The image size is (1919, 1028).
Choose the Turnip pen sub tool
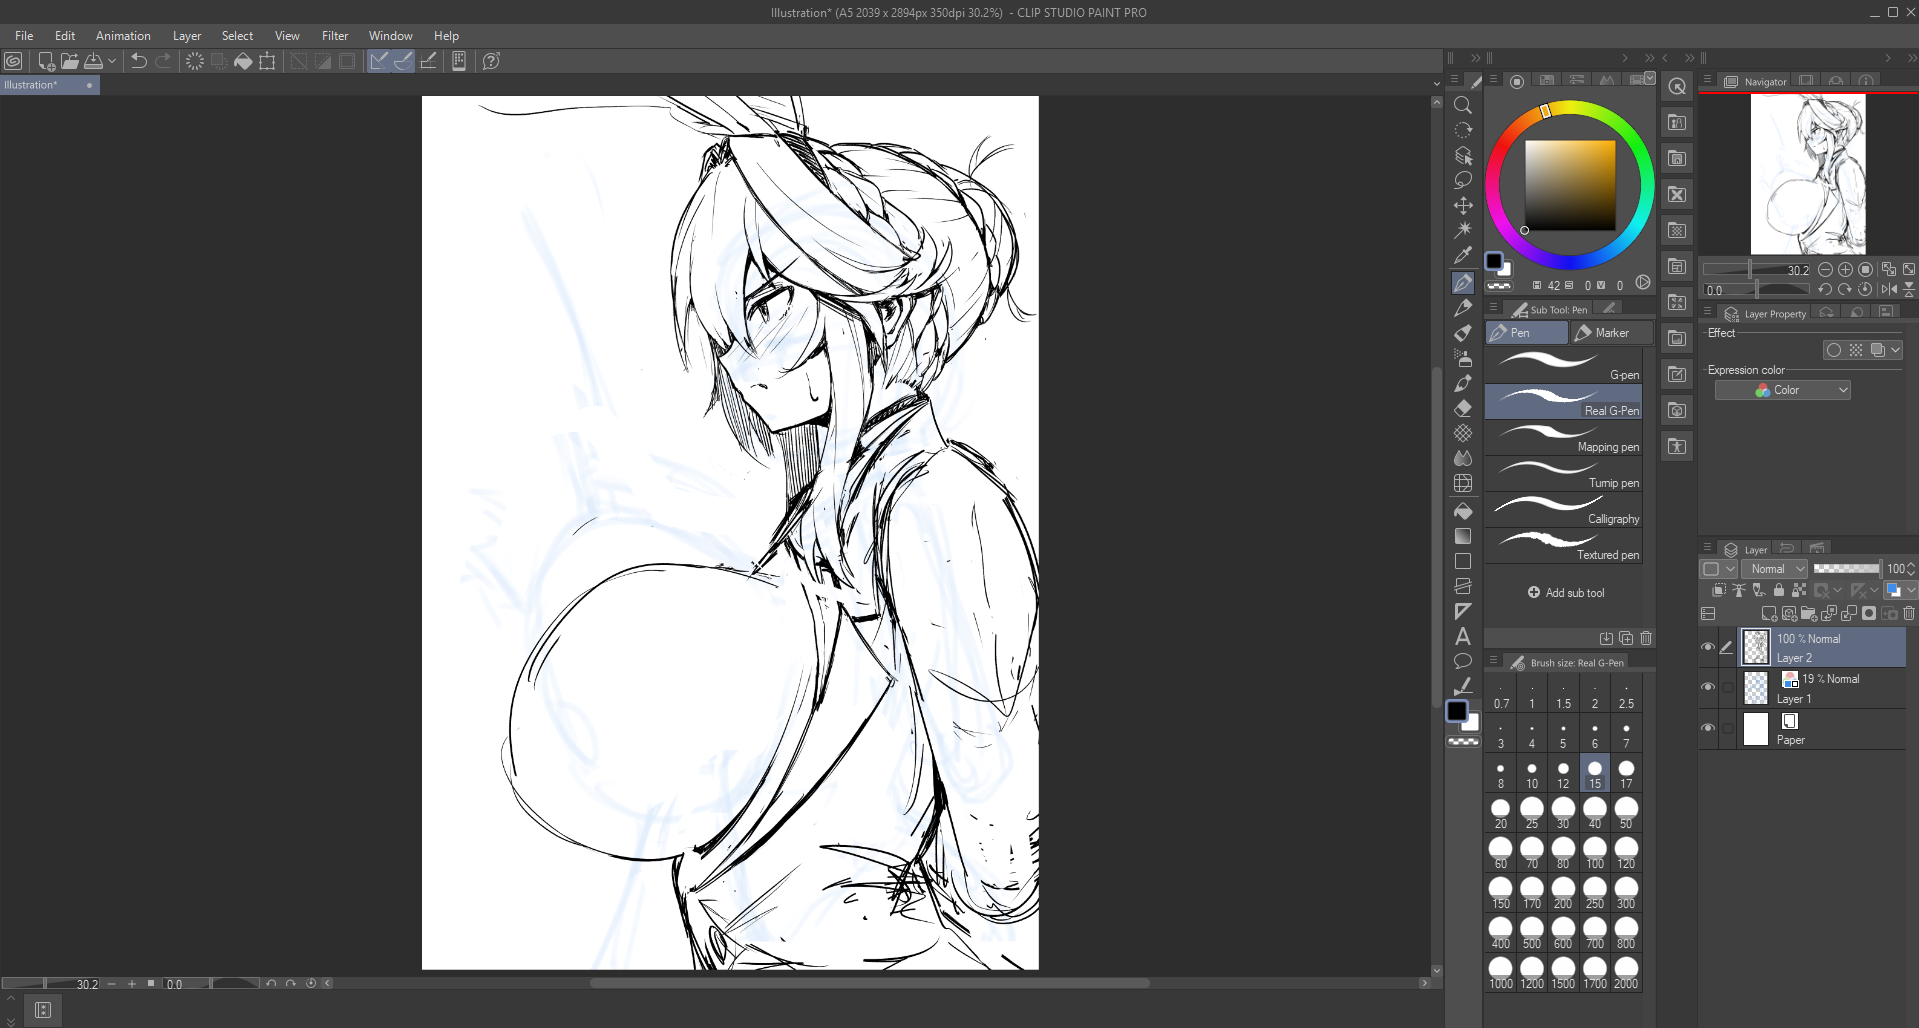tap(1564, 473)
